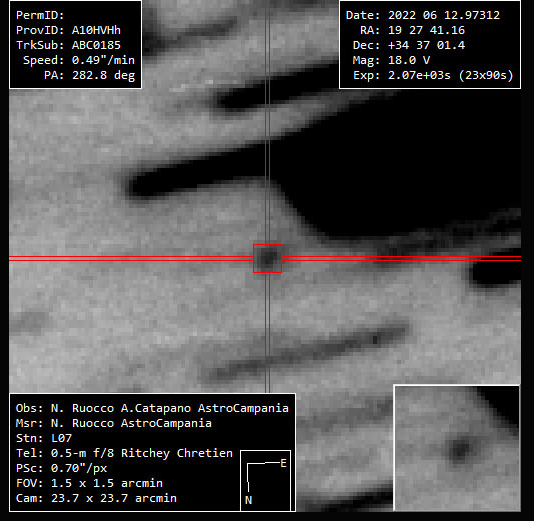Click the Msr line N. Ruocco AstroCampania
The image size is (534, 521).
[114, 423]
